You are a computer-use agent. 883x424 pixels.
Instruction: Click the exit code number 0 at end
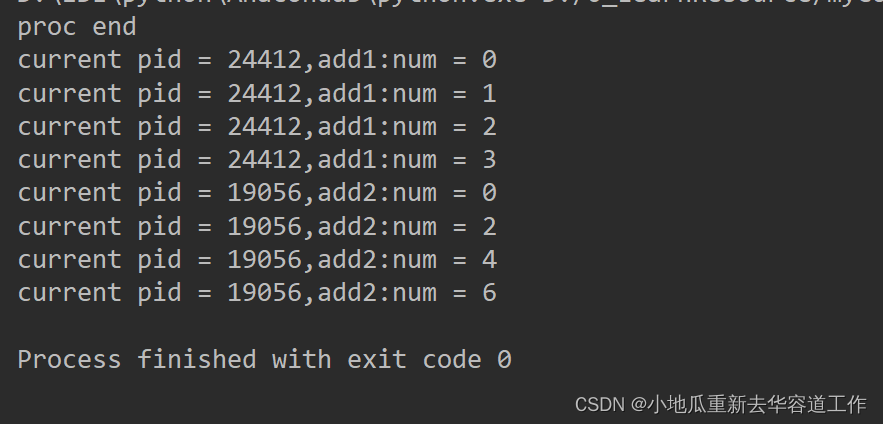504,359
